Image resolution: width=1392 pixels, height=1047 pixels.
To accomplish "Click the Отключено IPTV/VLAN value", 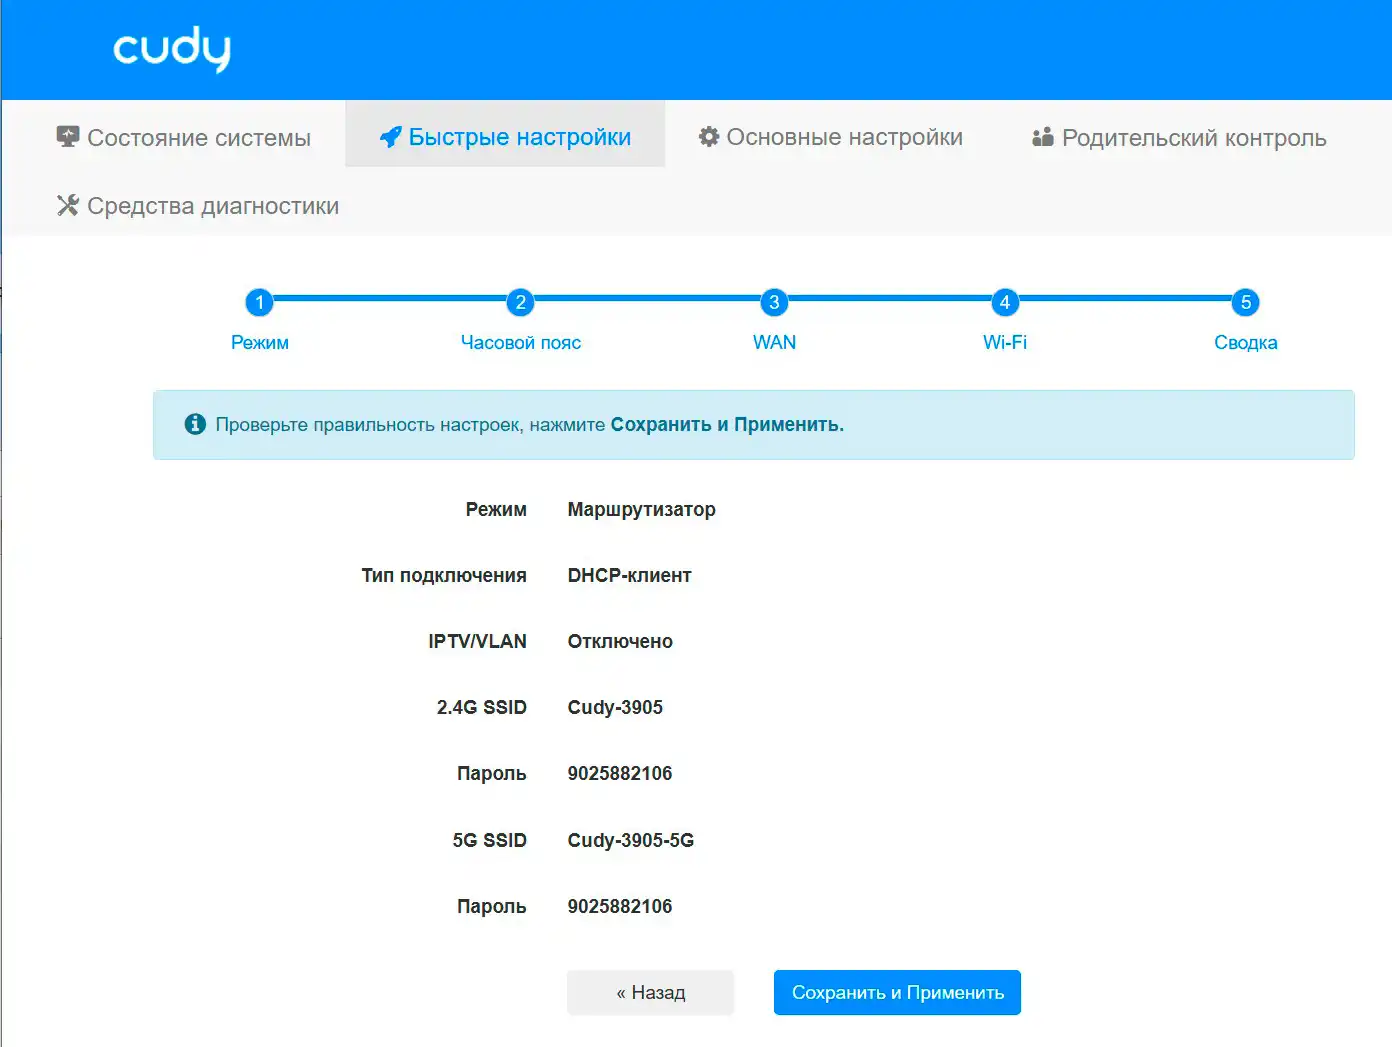I will (620, 641).
